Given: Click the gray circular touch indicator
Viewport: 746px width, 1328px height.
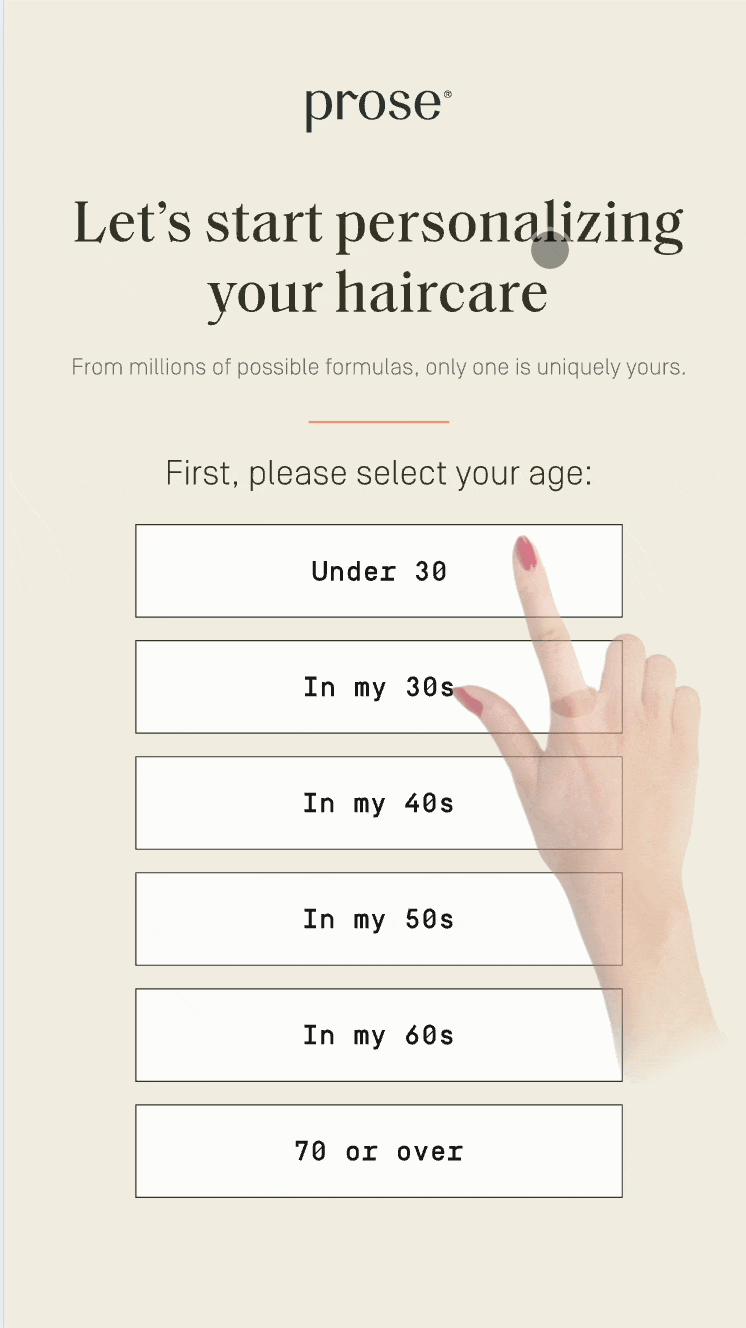Looking at the screenshot, I should [549, 250].
